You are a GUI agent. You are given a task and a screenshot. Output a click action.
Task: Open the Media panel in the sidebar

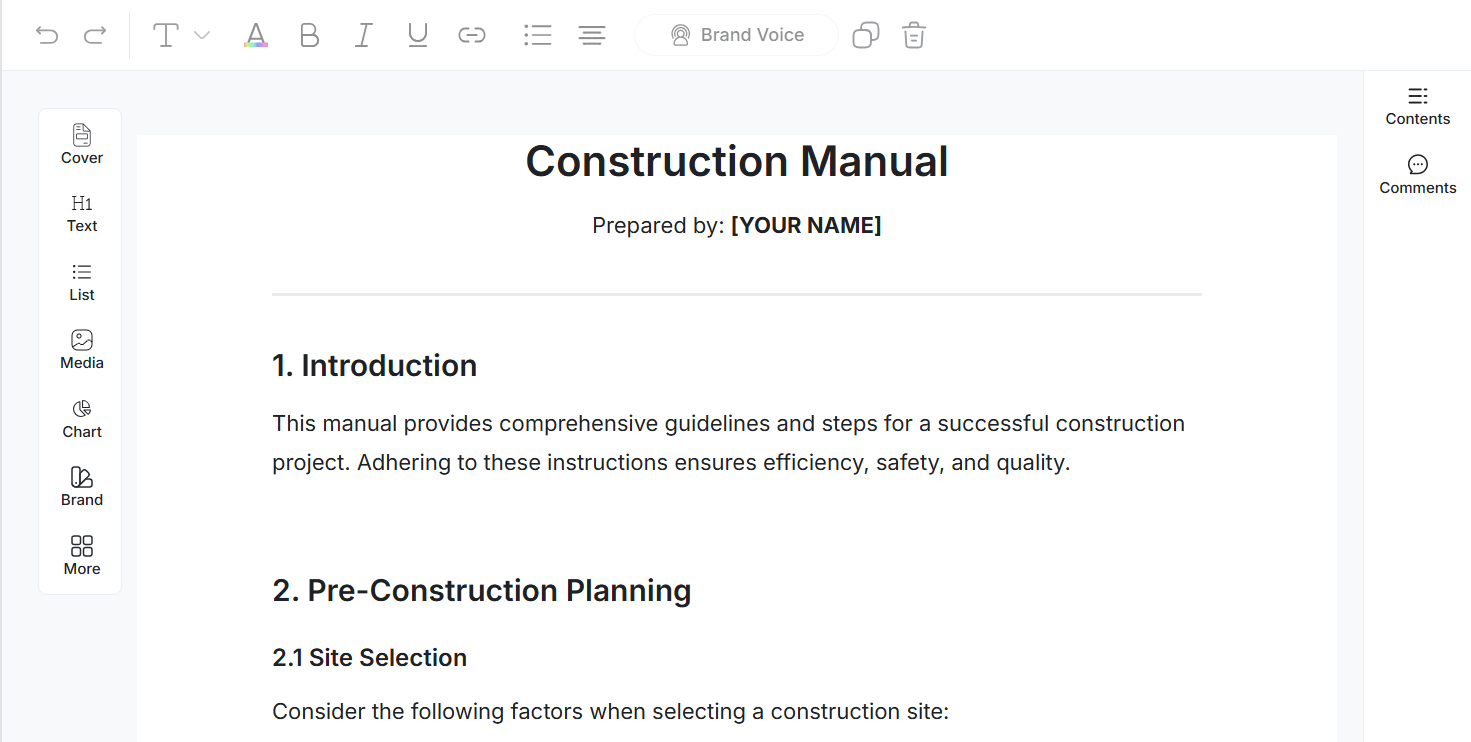[81, 348]
